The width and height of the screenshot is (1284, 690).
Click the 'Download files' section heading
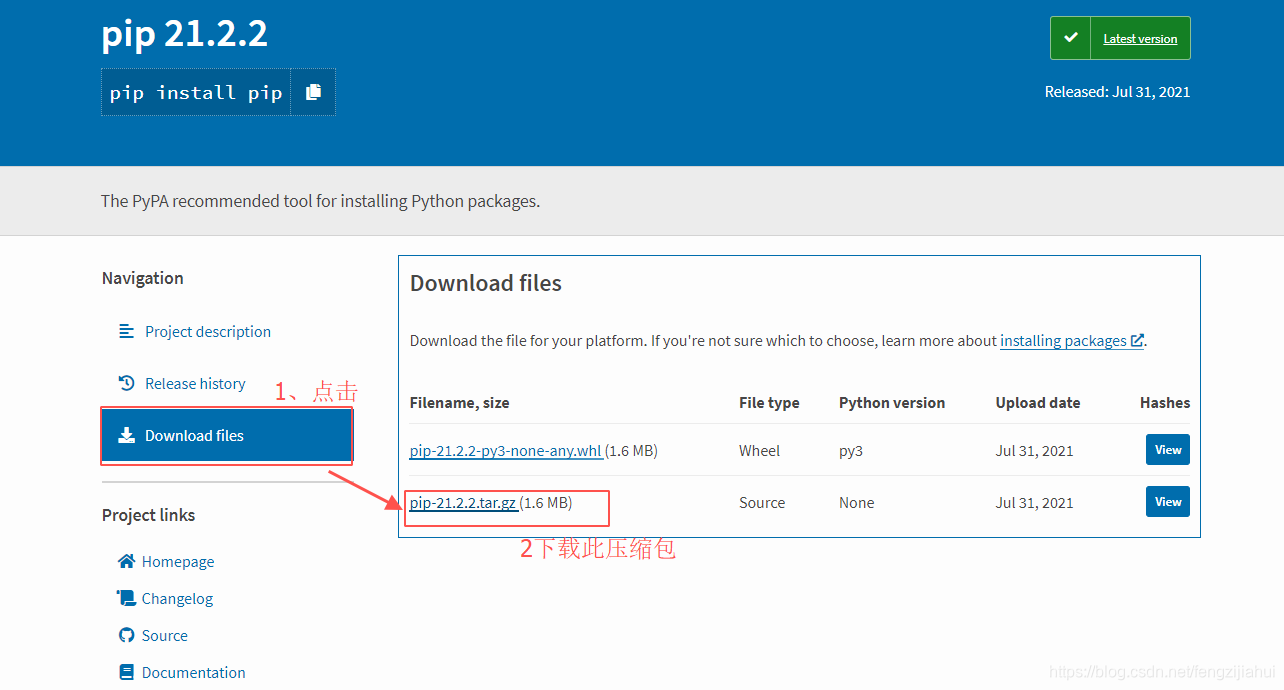[486, 283]
